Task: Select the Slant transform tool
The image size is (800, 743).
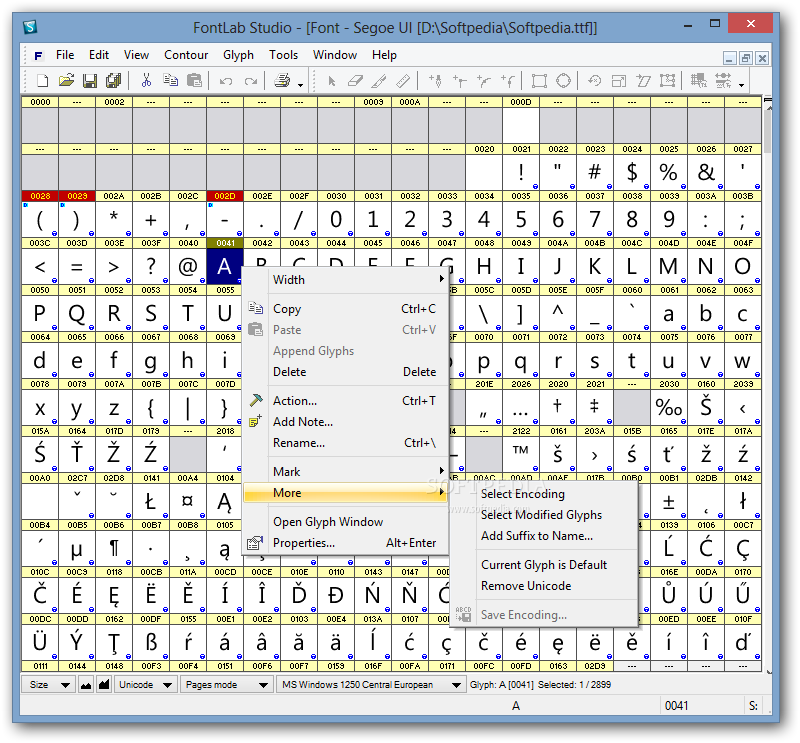Action: (643, 81)
